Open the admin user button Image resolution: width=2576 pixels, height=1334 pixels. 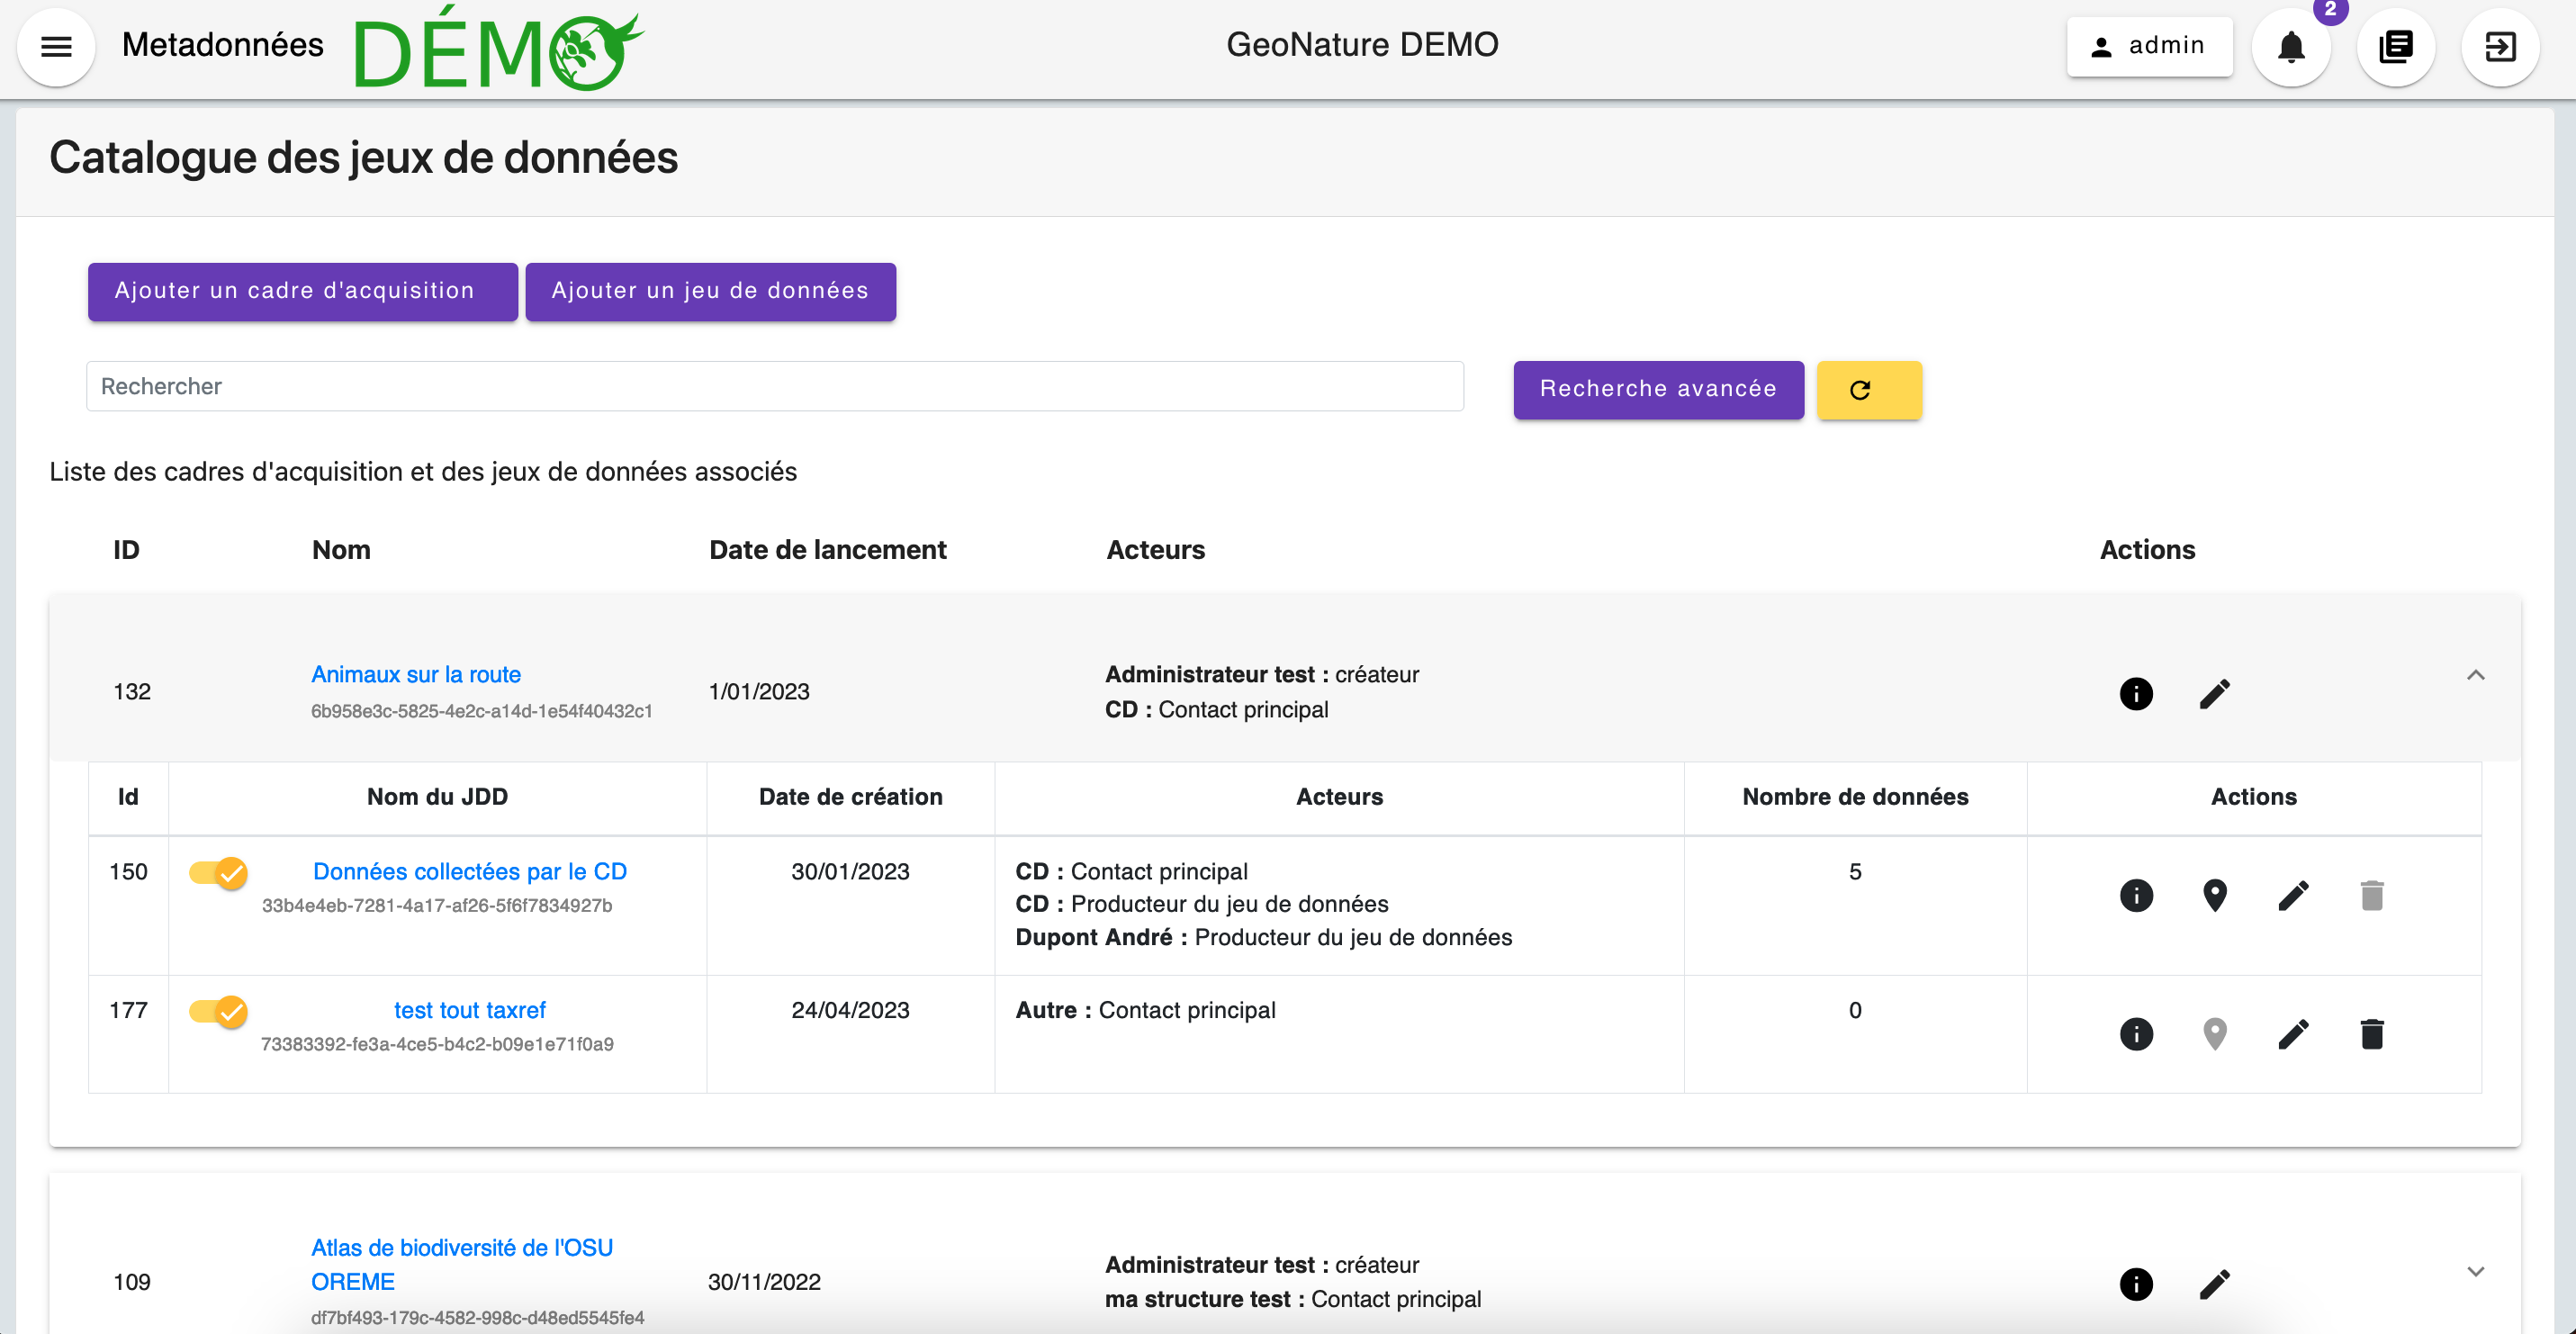(2150, 46)
